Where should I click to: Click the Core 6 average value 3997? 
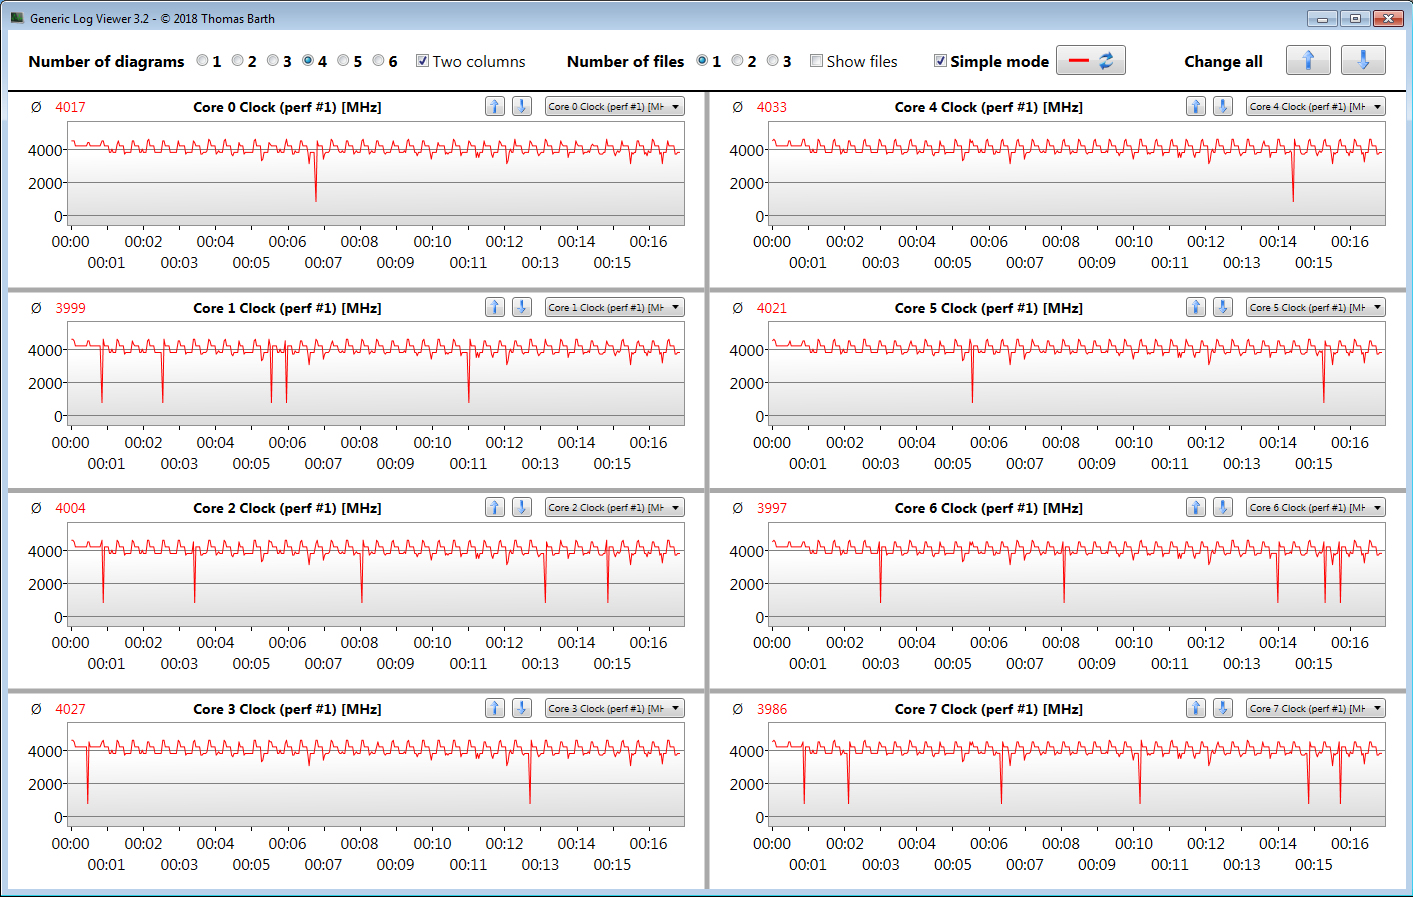[772, 508]
